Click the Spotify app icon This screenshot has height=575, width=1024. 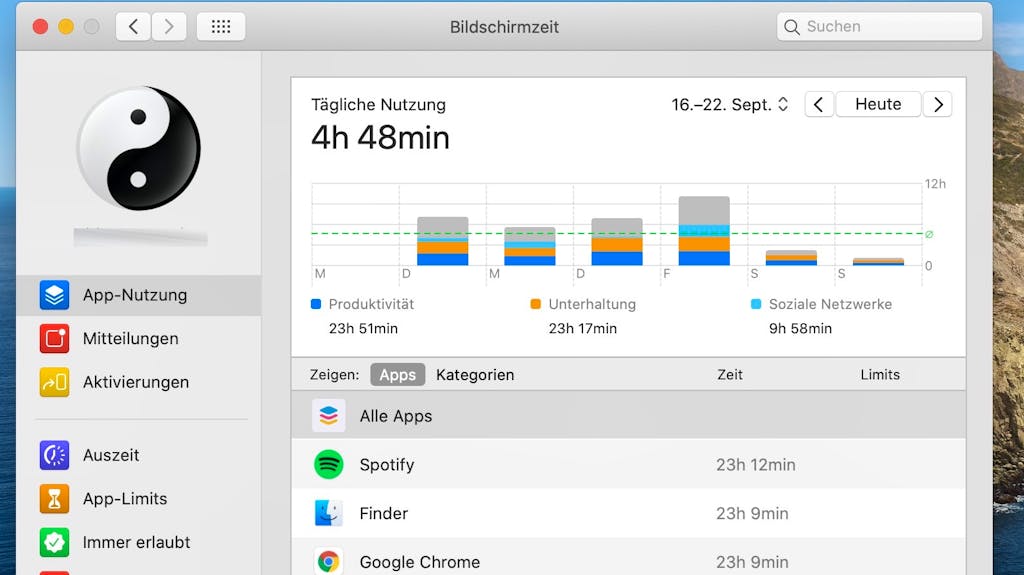328,465
